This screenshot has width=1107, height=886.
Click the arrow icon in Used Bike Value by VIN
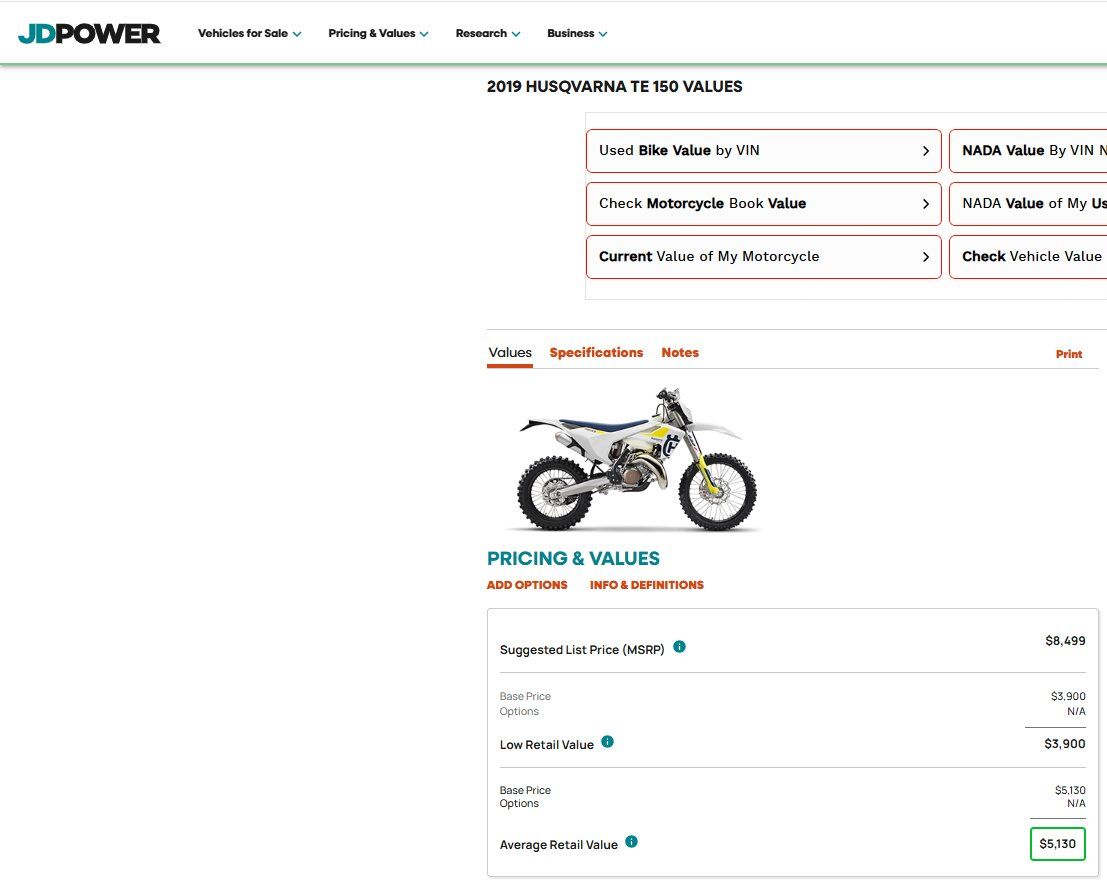(926, 151)
